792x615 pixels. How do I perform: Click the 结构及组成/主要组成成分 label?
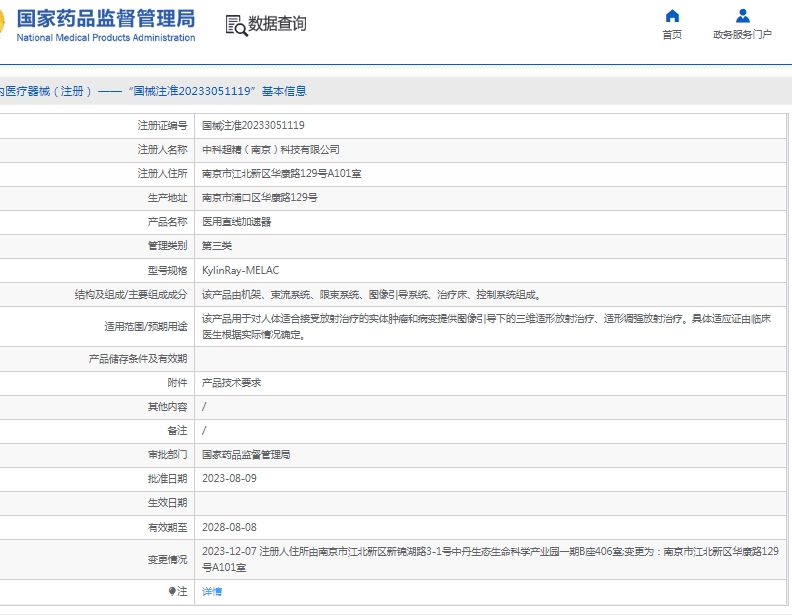pos(131,294)
